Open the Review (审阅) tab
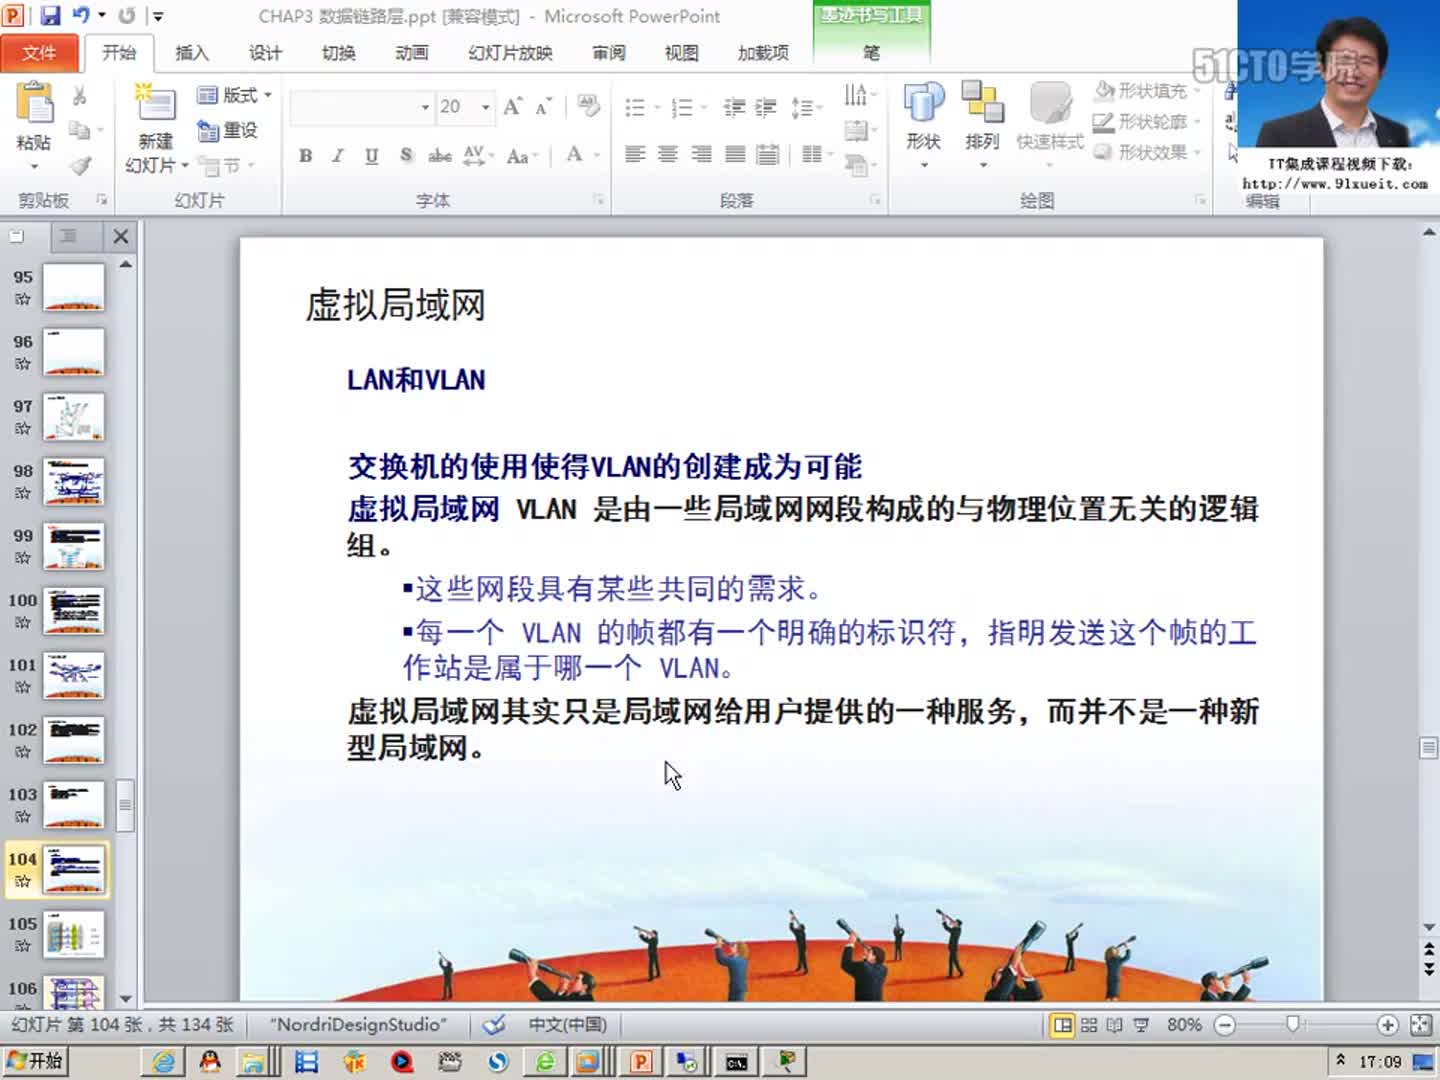 (608, 53)
